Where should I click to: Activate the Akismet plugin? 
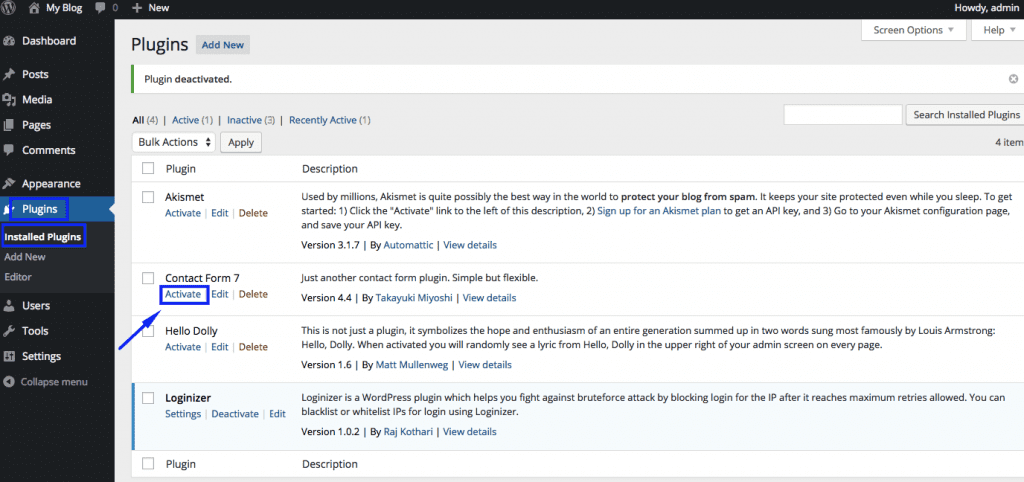click(x=183, y=213)
